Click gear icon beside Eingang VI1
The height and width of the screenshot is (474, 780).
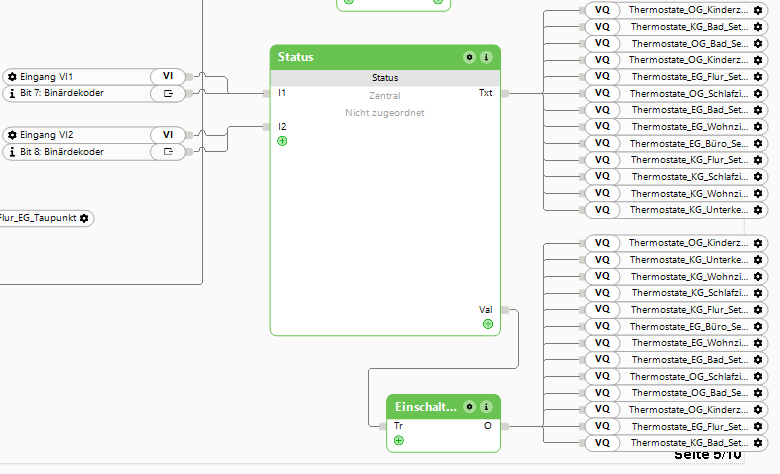point(12,77)
